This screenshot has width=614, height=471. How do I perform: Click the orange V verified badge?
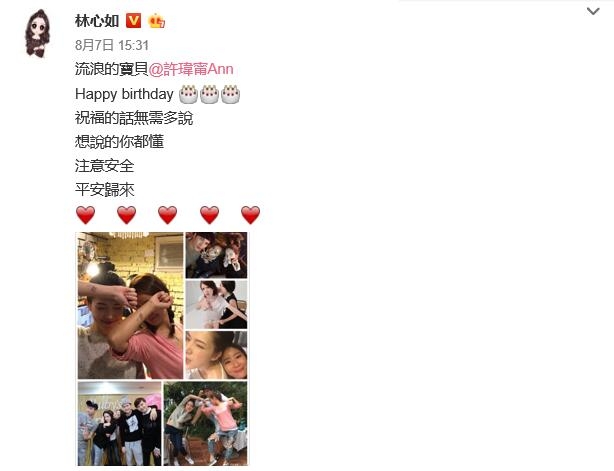click(133, 21)
